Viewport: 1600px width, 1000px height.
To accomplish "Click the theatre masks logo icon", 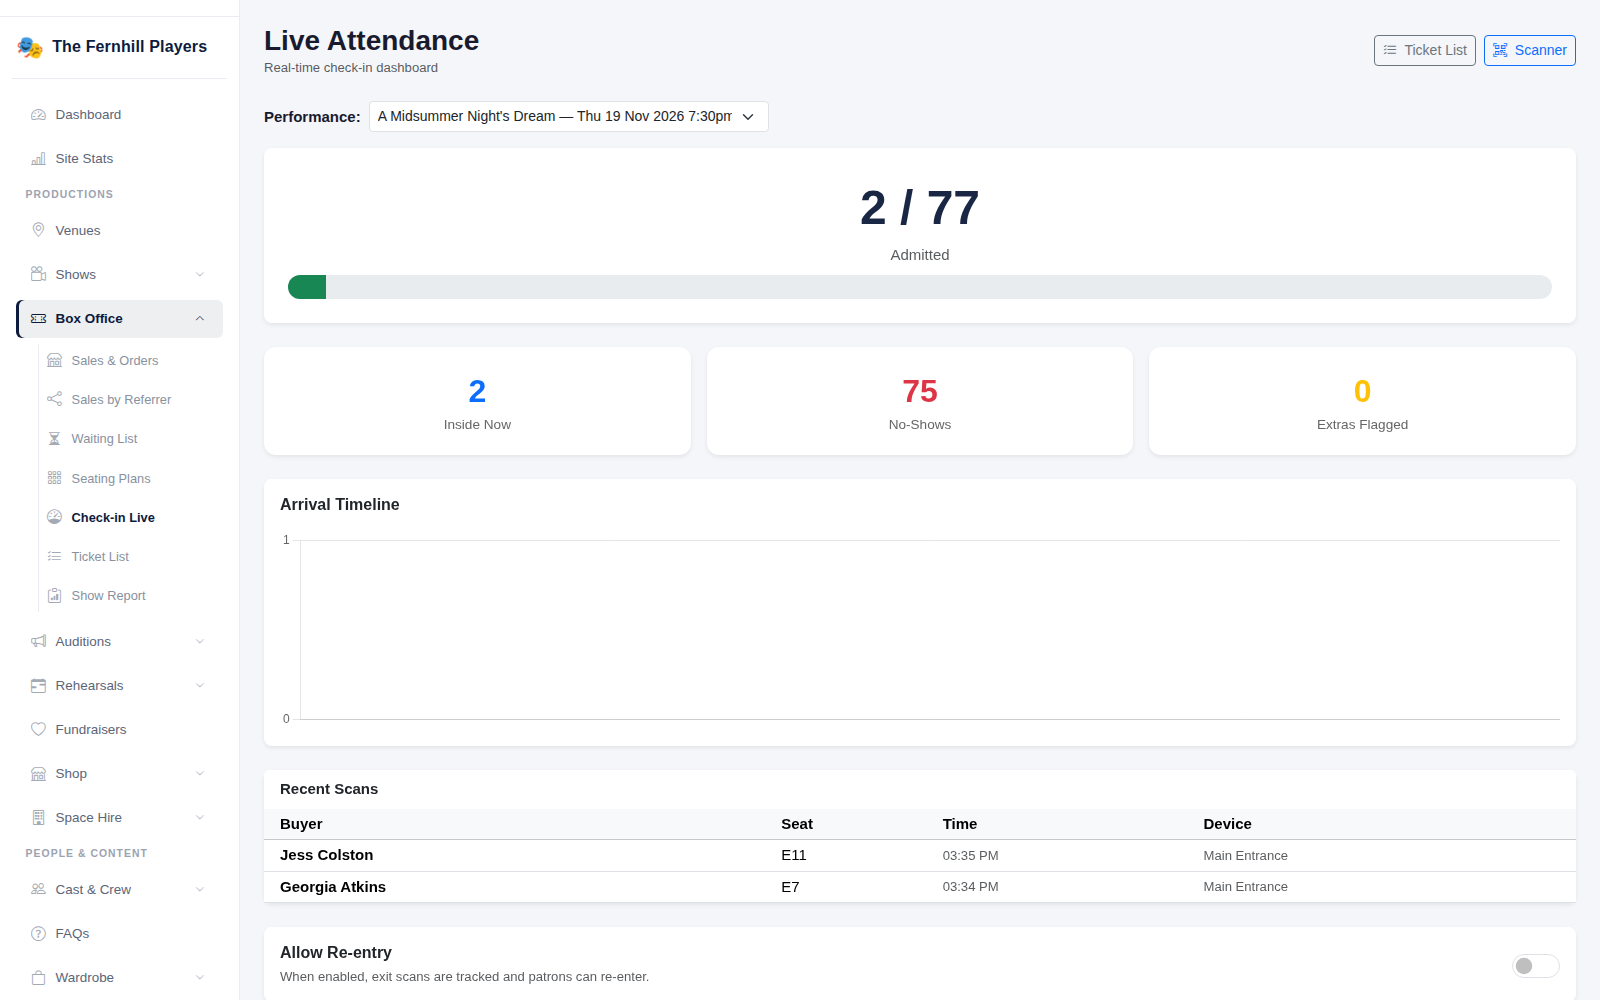I will tap(30, 47).
